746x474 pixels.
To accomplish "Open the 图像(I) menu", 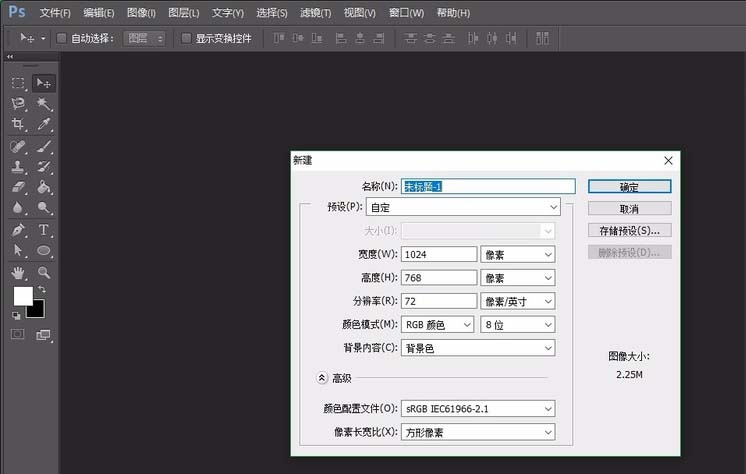I will 141,13.
